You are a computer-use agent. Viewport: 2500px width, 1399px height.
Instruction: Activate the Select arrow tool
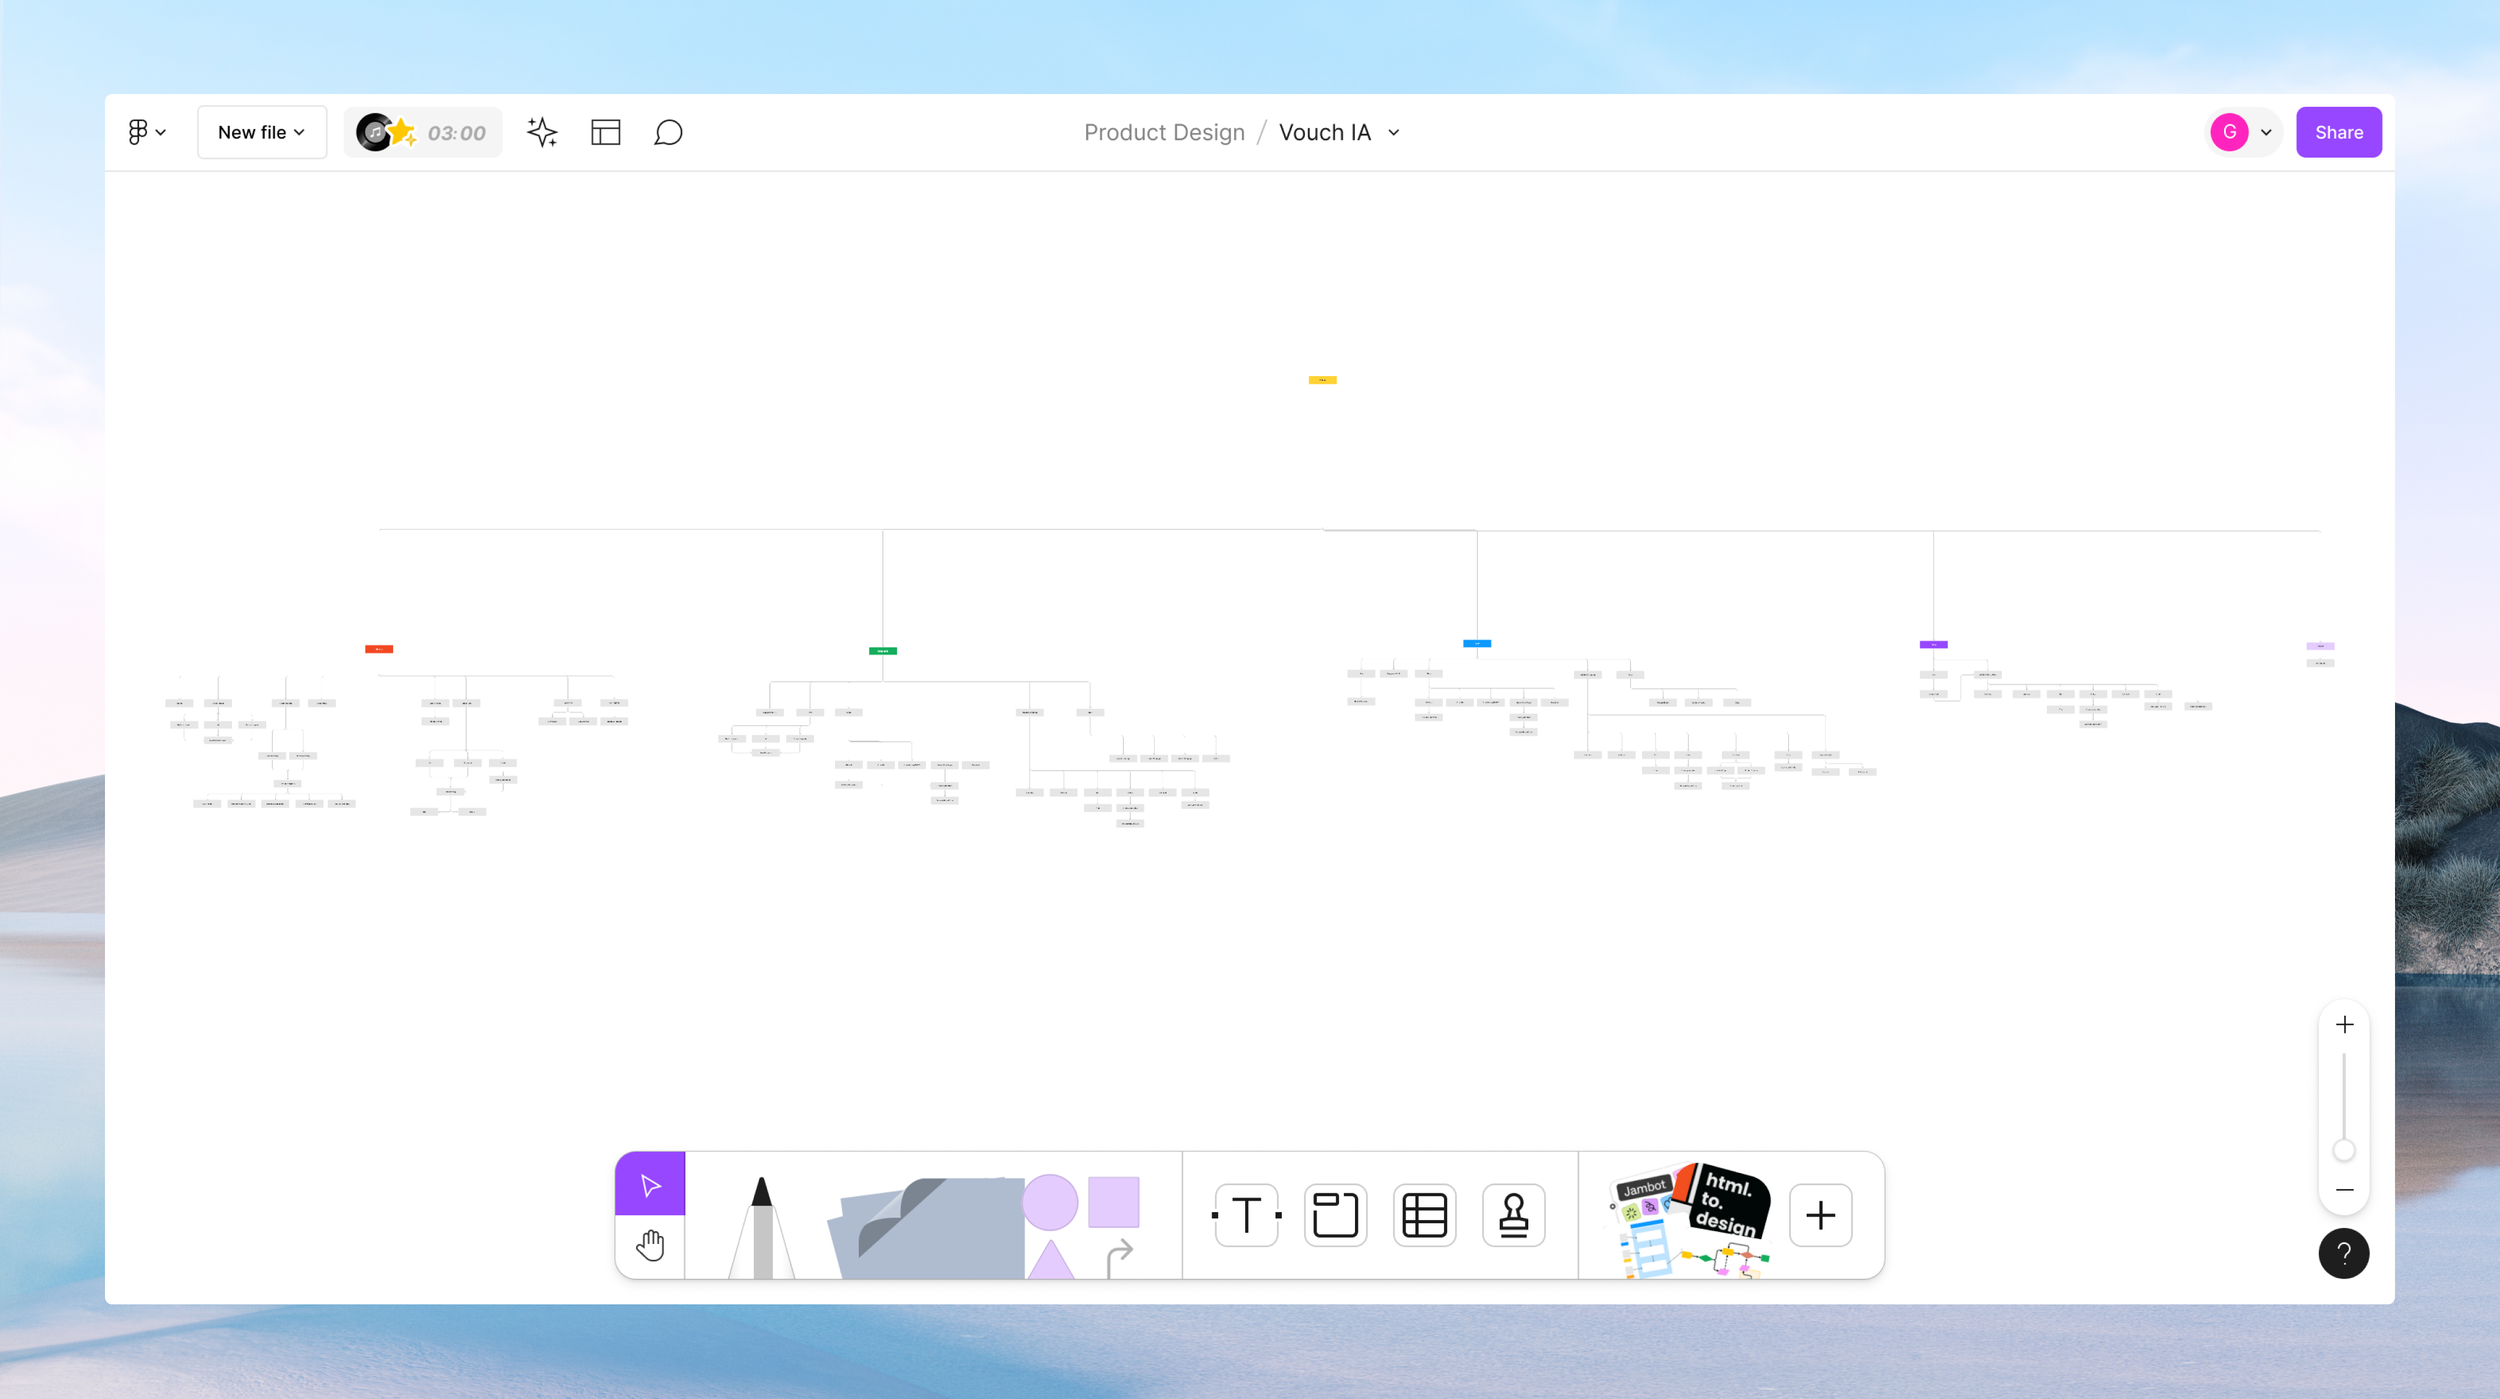pos(650,1185)
